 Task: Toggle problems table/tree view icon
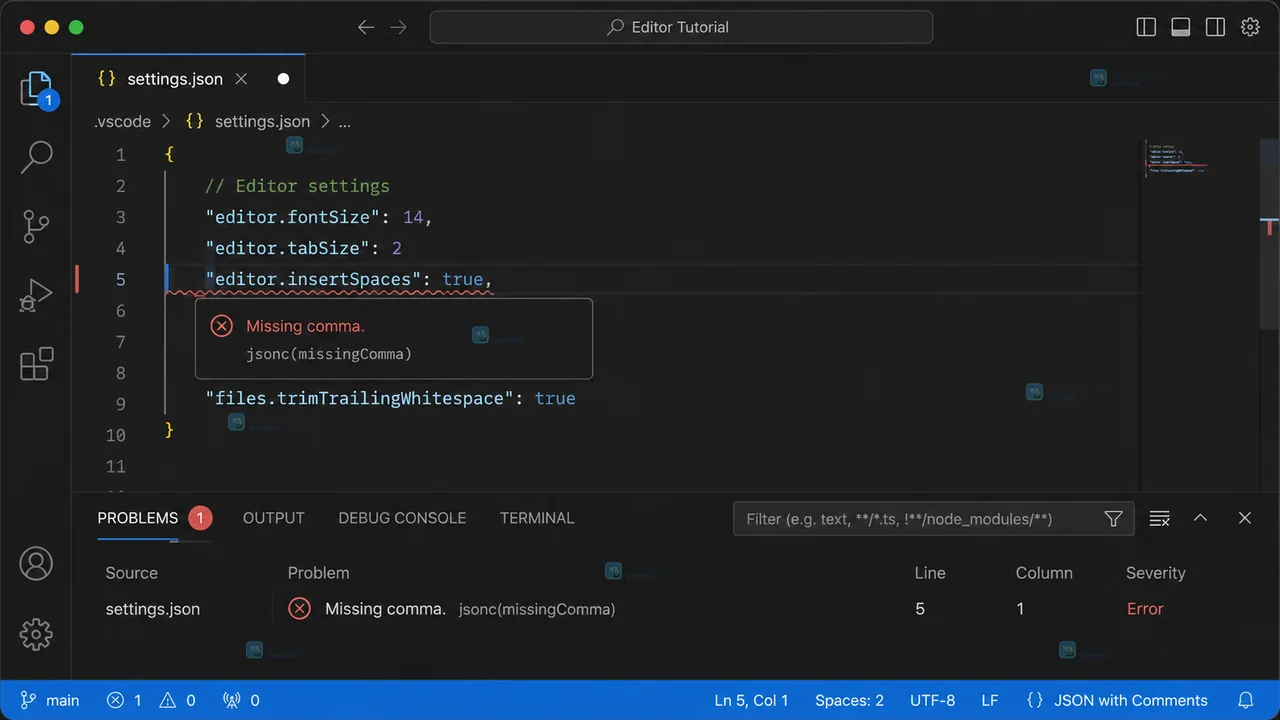pos(1159,518)
